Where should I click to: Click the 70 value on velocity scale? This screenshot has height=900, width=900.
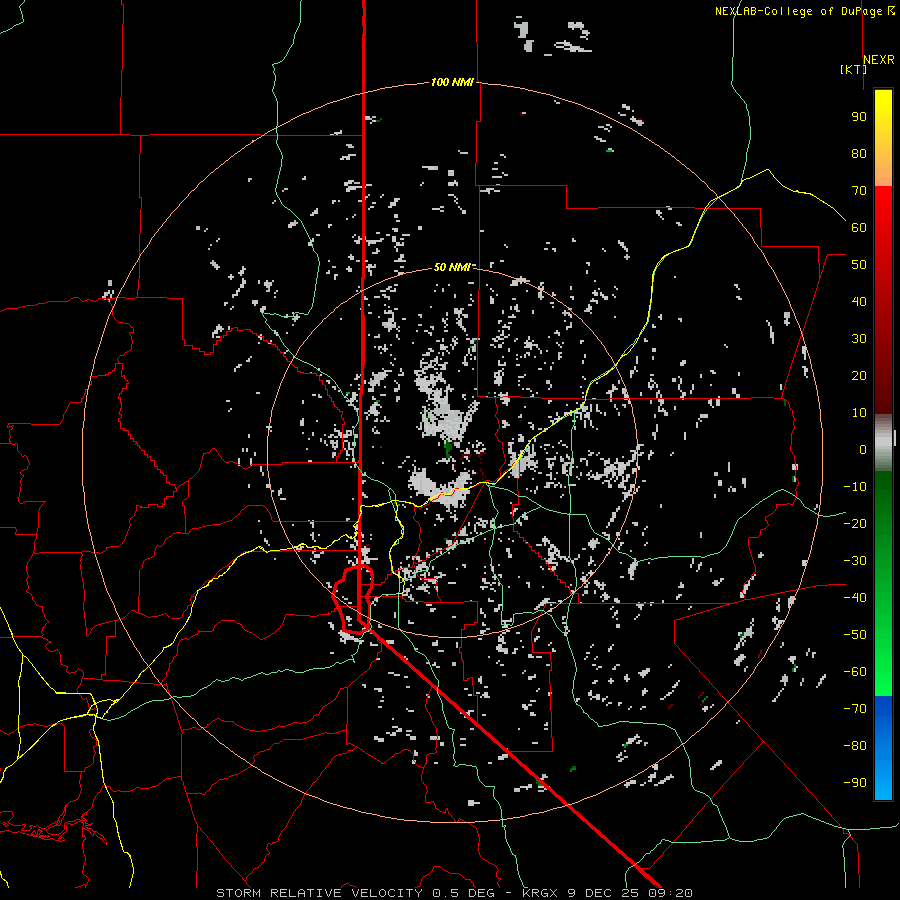[x=859, y=191]
